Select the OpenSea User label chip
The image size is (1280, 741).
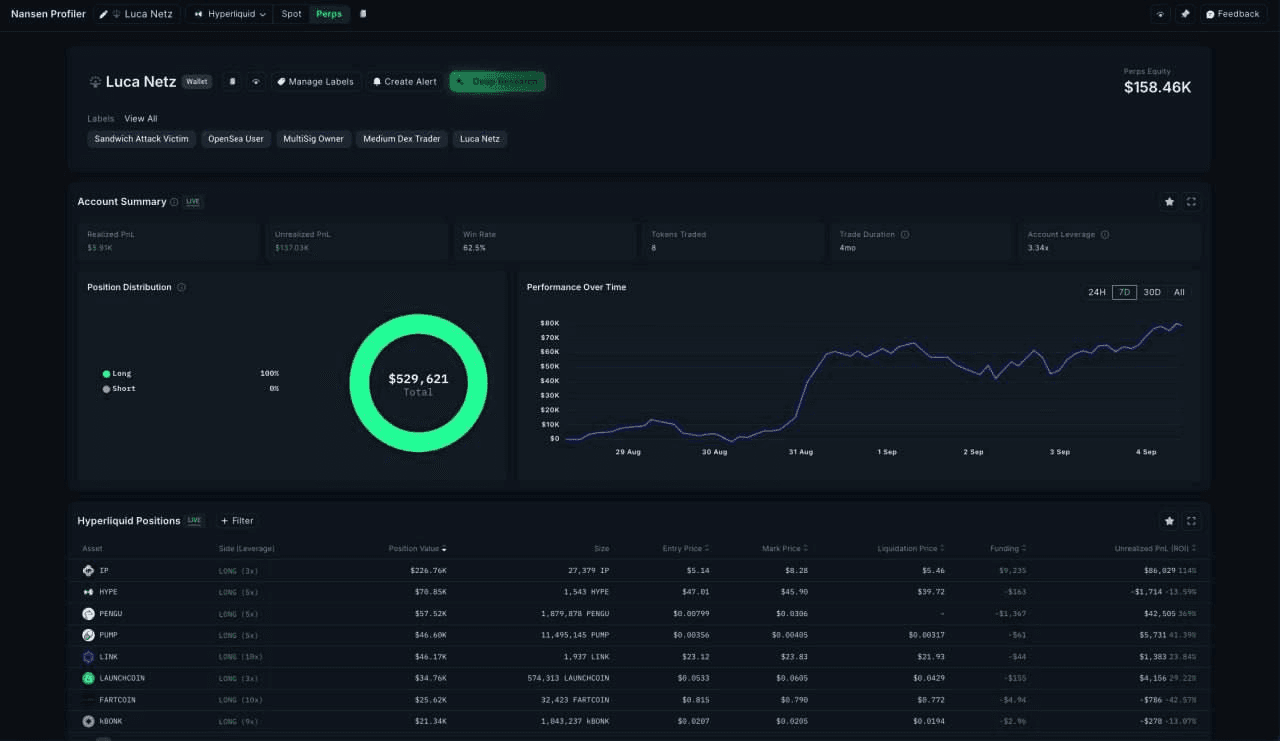236,139
